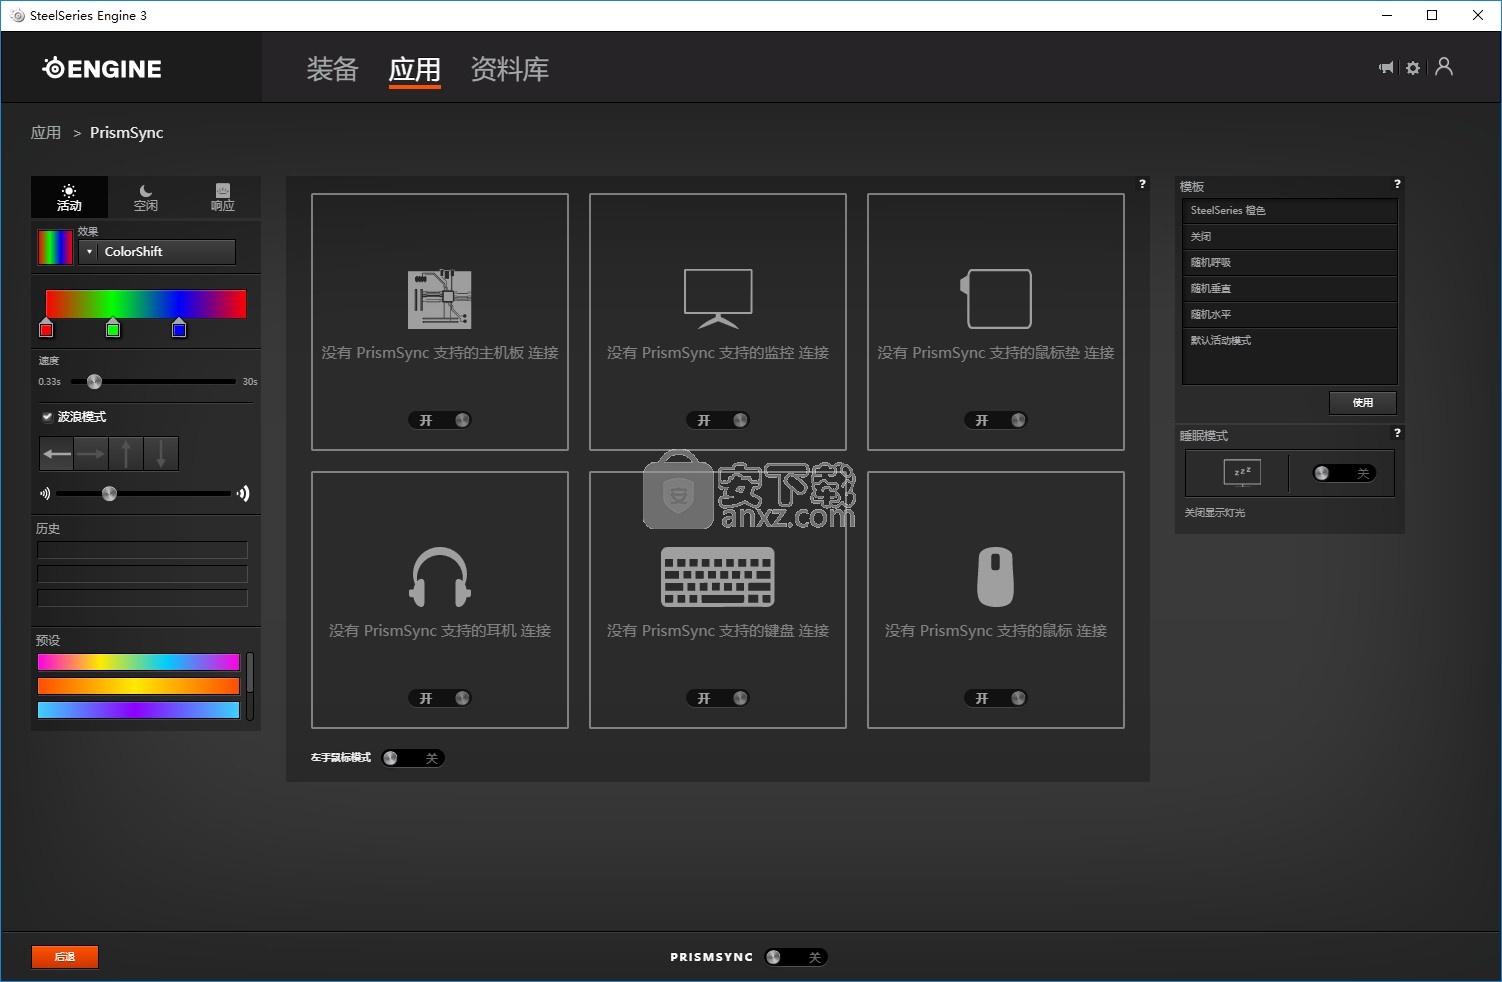Select the 活动 lighting tab
The height and width of the screenshot is (982, 1502).
[x=69, y=197]
